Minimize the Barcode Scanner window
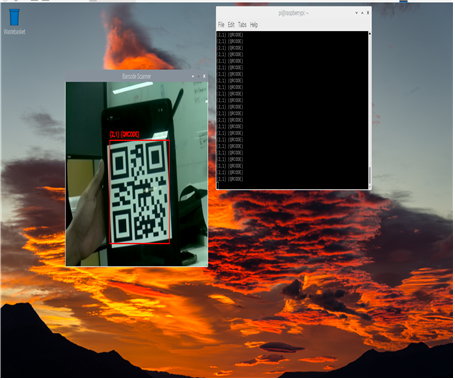This screenshot has height=380, width=455. point(193,76)
